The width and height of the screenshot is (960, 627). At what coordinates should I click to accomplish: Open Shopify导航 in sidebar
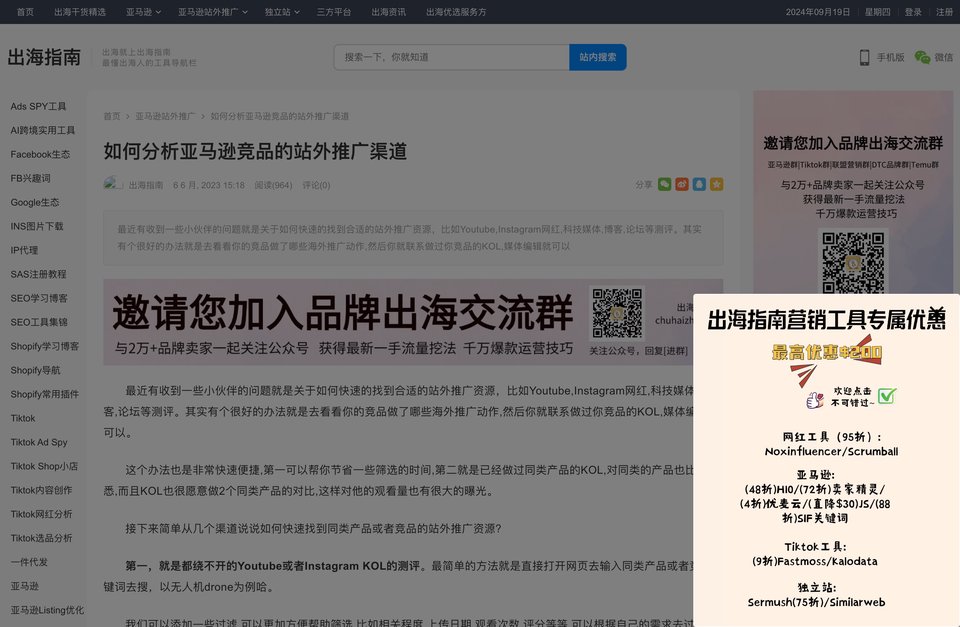pos(35,370)
